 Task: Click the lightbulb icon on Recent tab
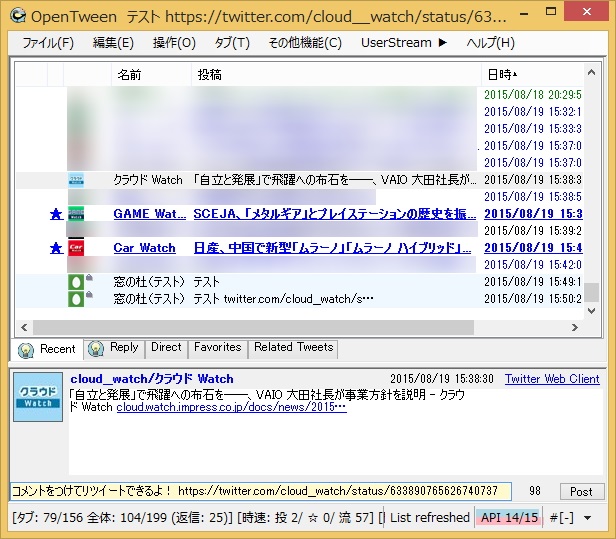pyautogui.click(x=26, y=350)
